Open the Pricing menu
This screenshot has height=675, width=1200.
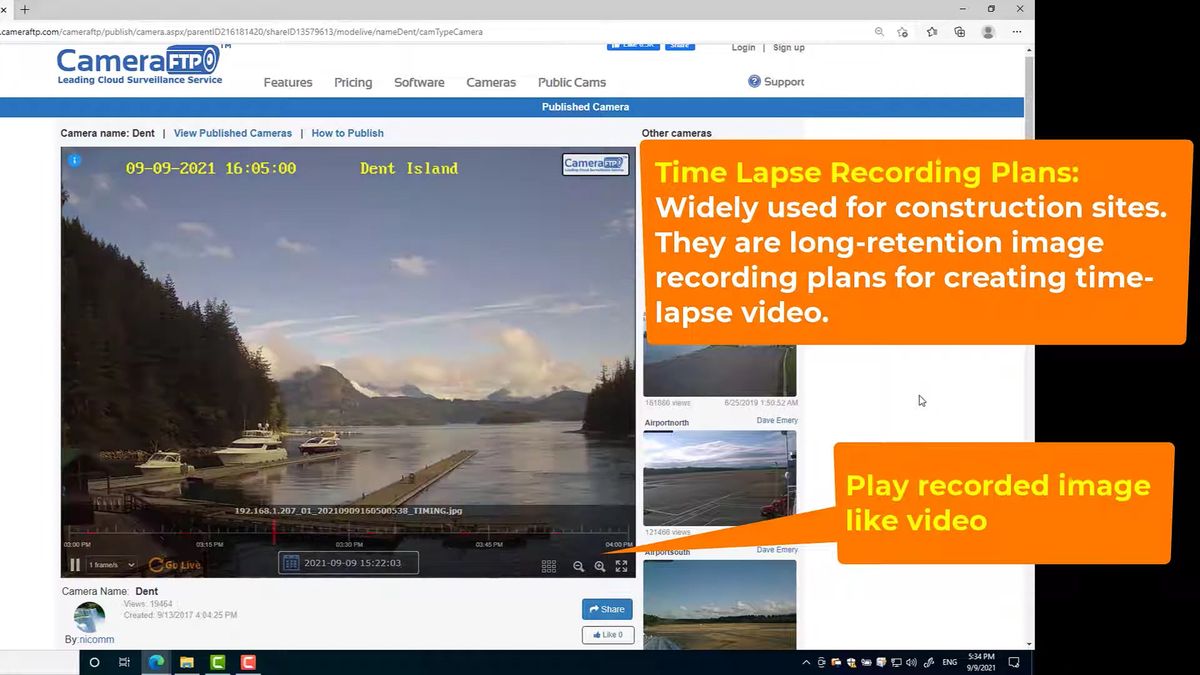pos(353,82)
